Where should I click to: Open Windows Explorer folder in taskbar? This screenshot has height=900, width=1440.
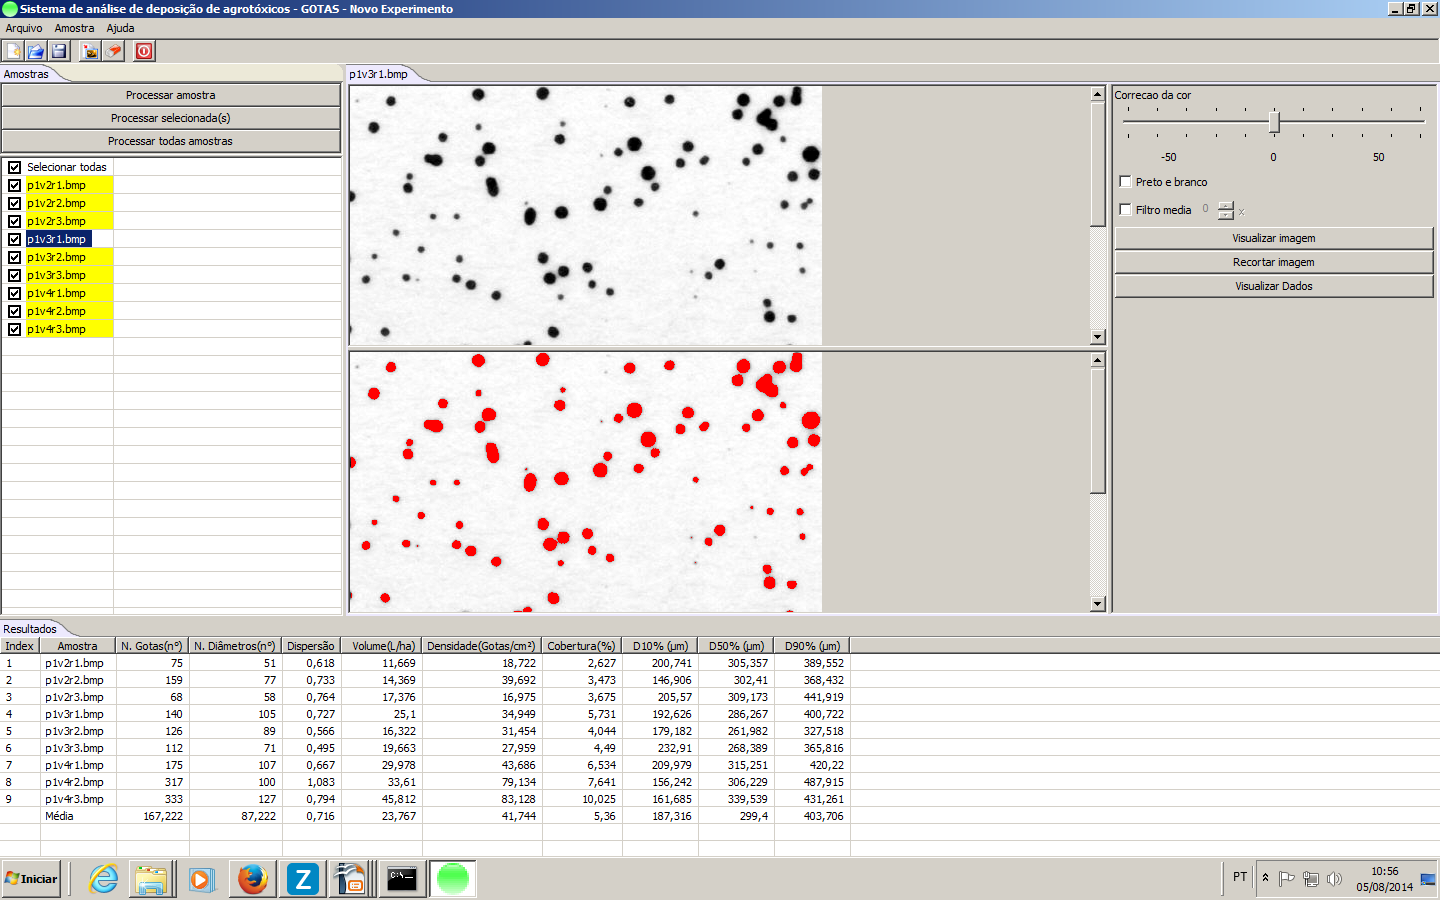coord(152,879)
